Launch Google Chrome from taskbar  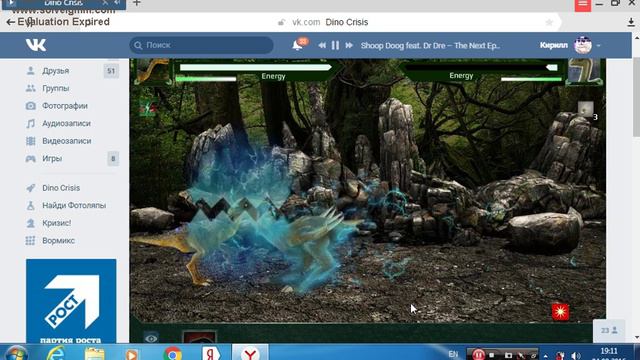coord(173,354)
